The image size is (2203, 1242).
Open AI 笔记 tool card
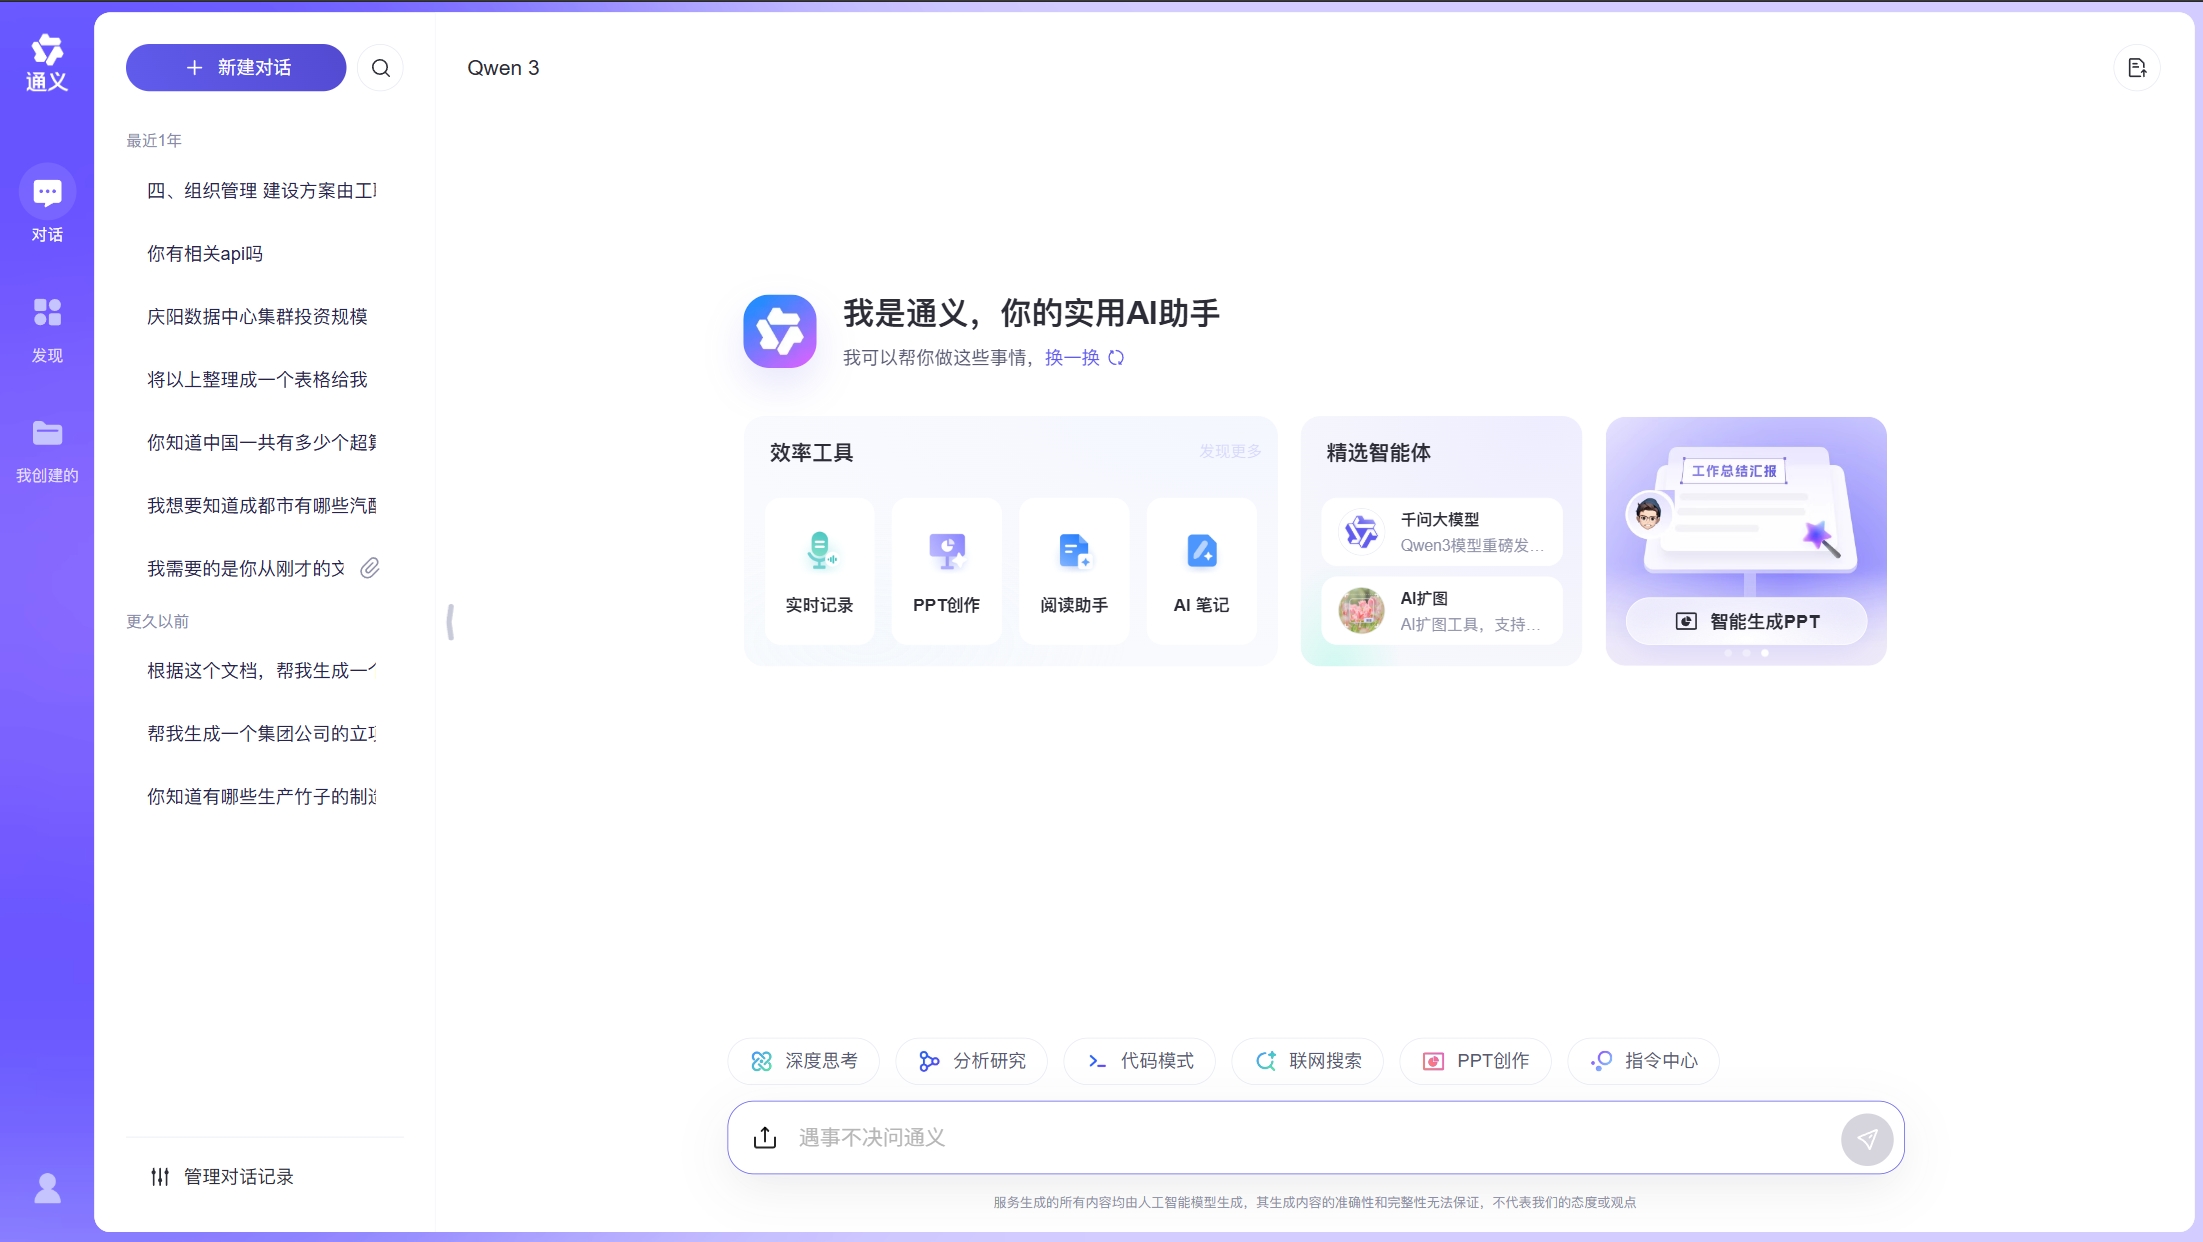tap(1201, 571)
